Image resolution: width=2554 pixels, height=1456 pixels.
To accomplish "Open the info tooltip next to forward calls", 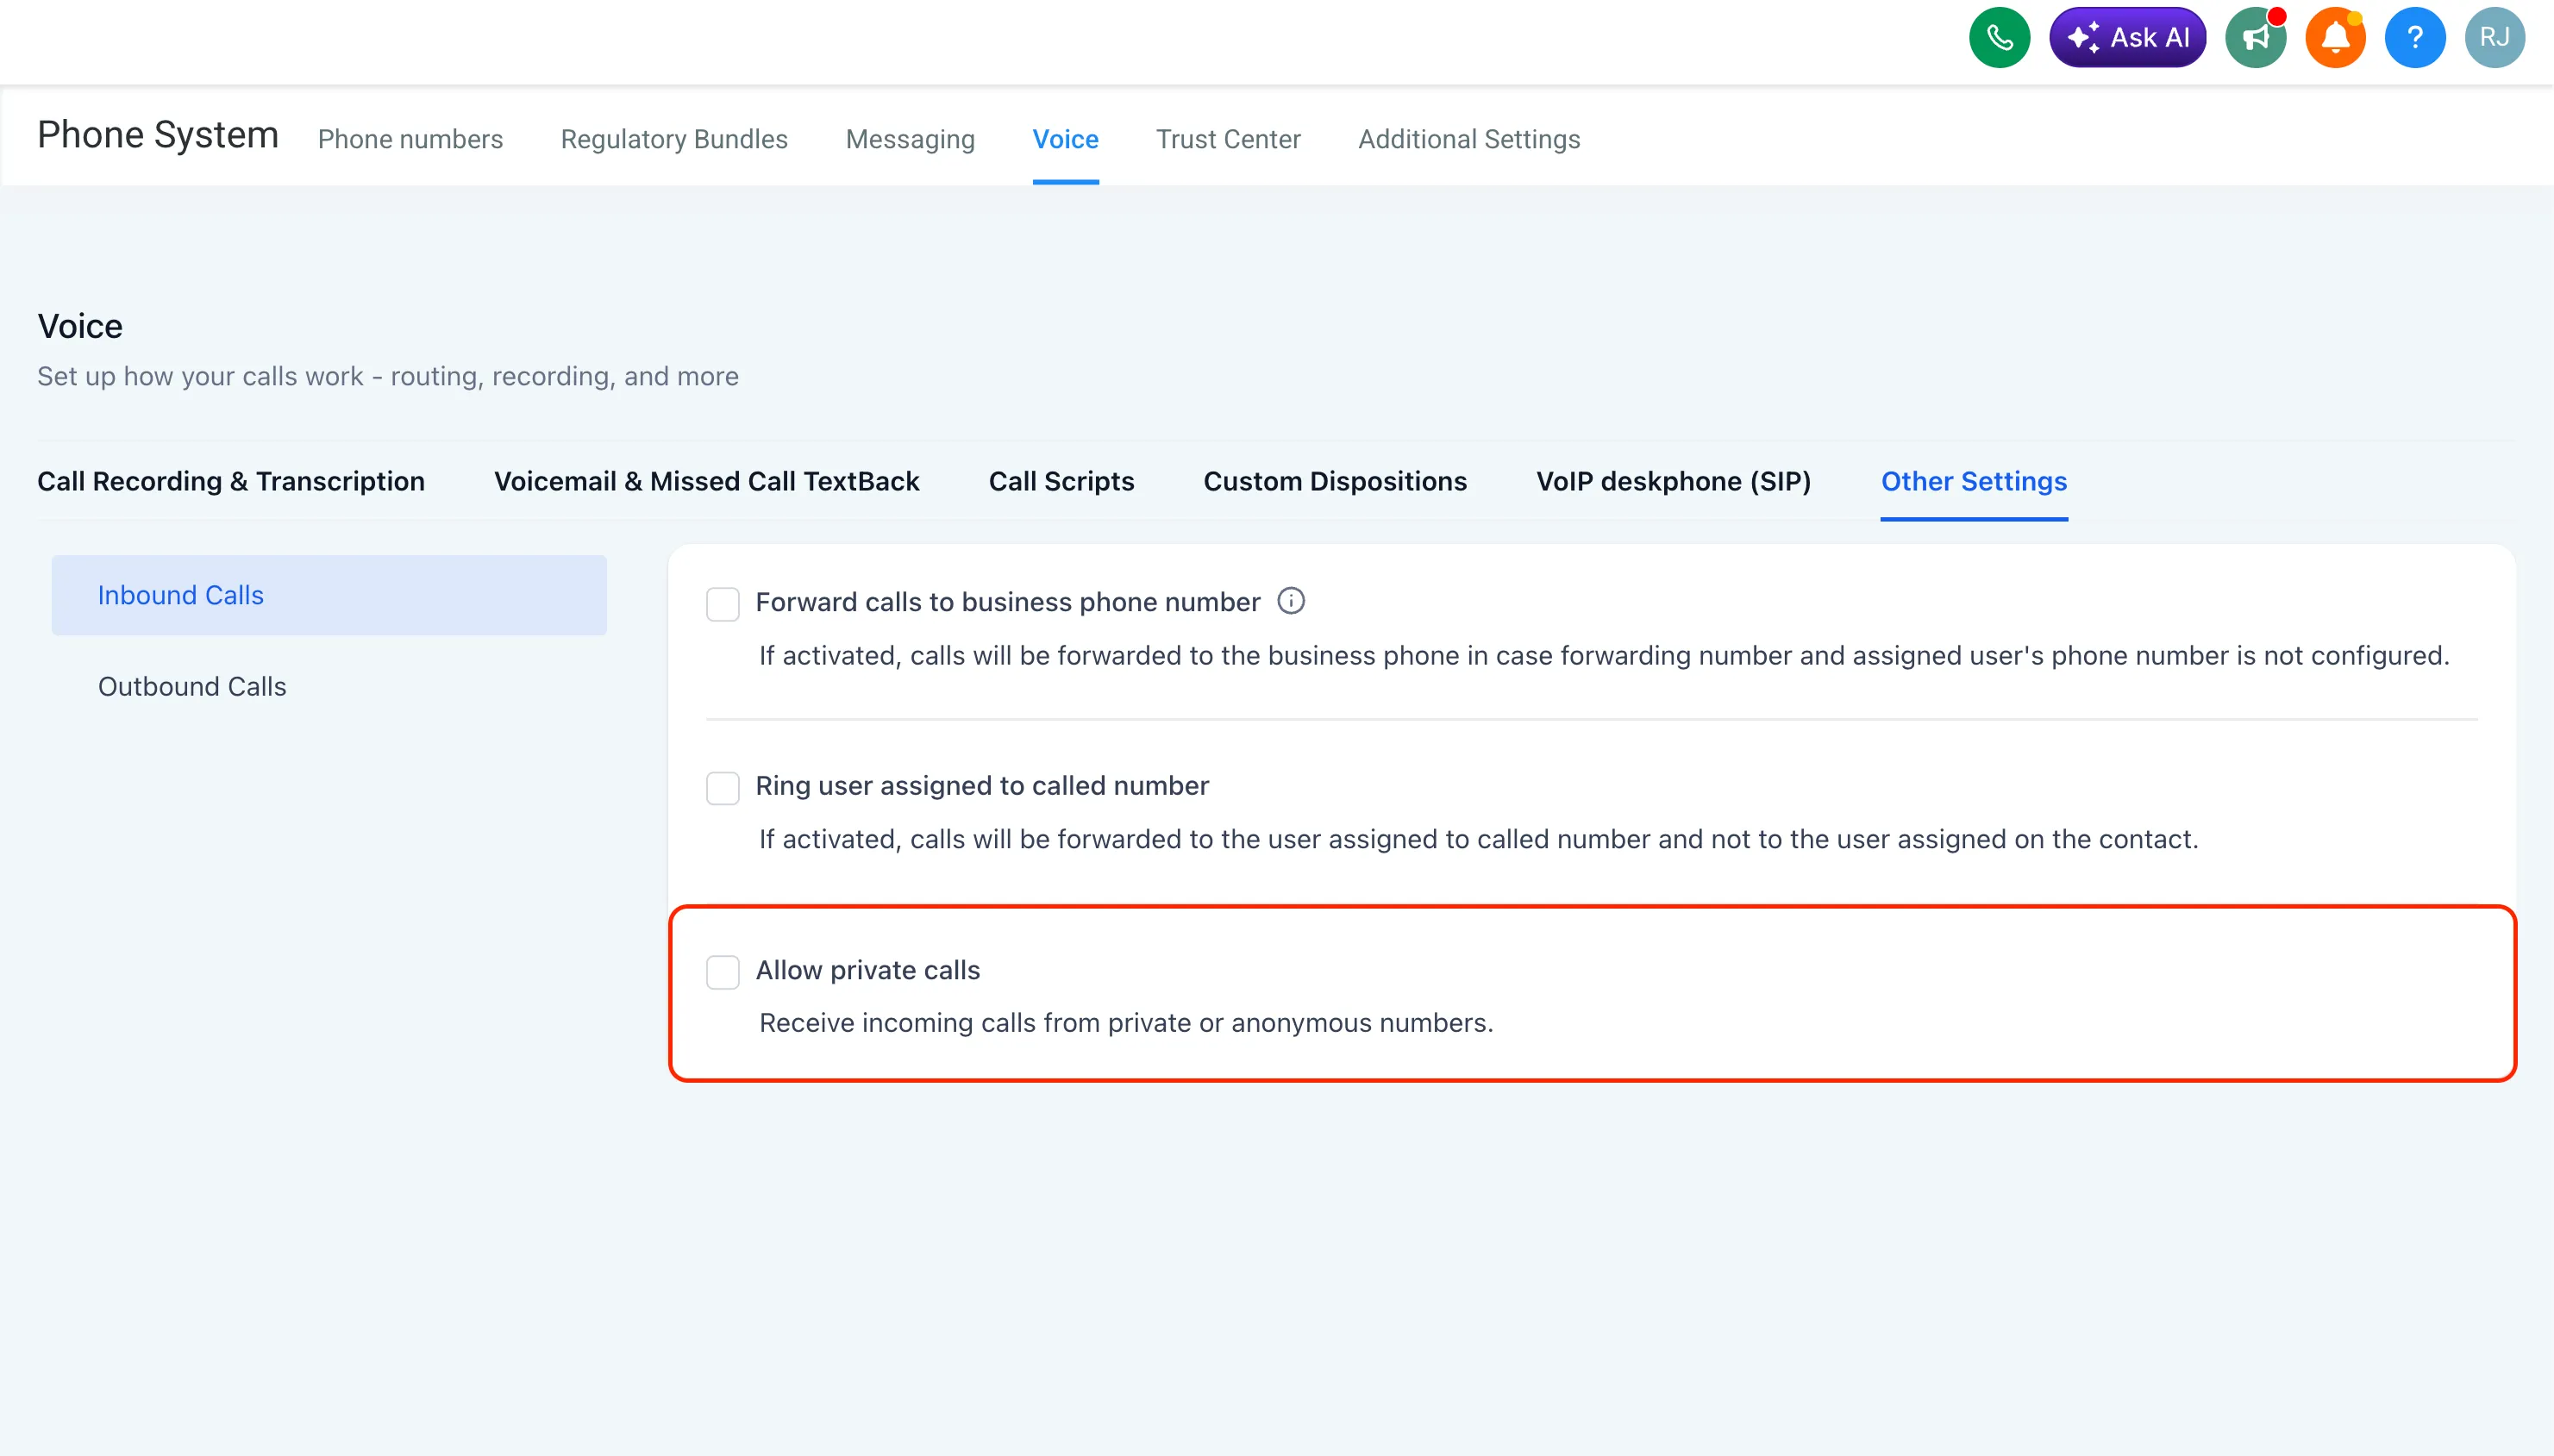I will pos(1291,600).
